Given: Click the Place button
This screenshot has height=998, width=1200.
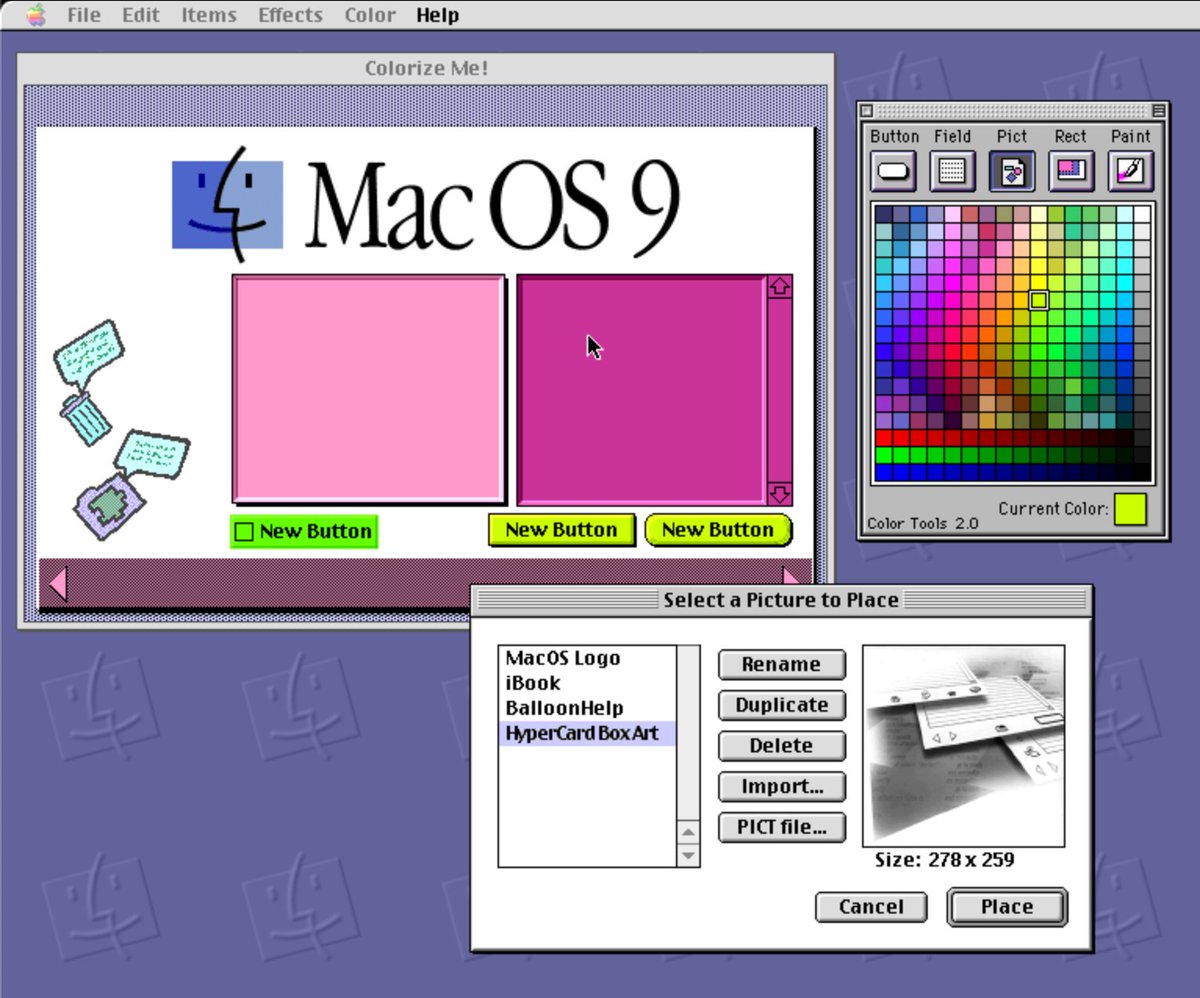Looking at the screenshot, I should (1007, 907).
